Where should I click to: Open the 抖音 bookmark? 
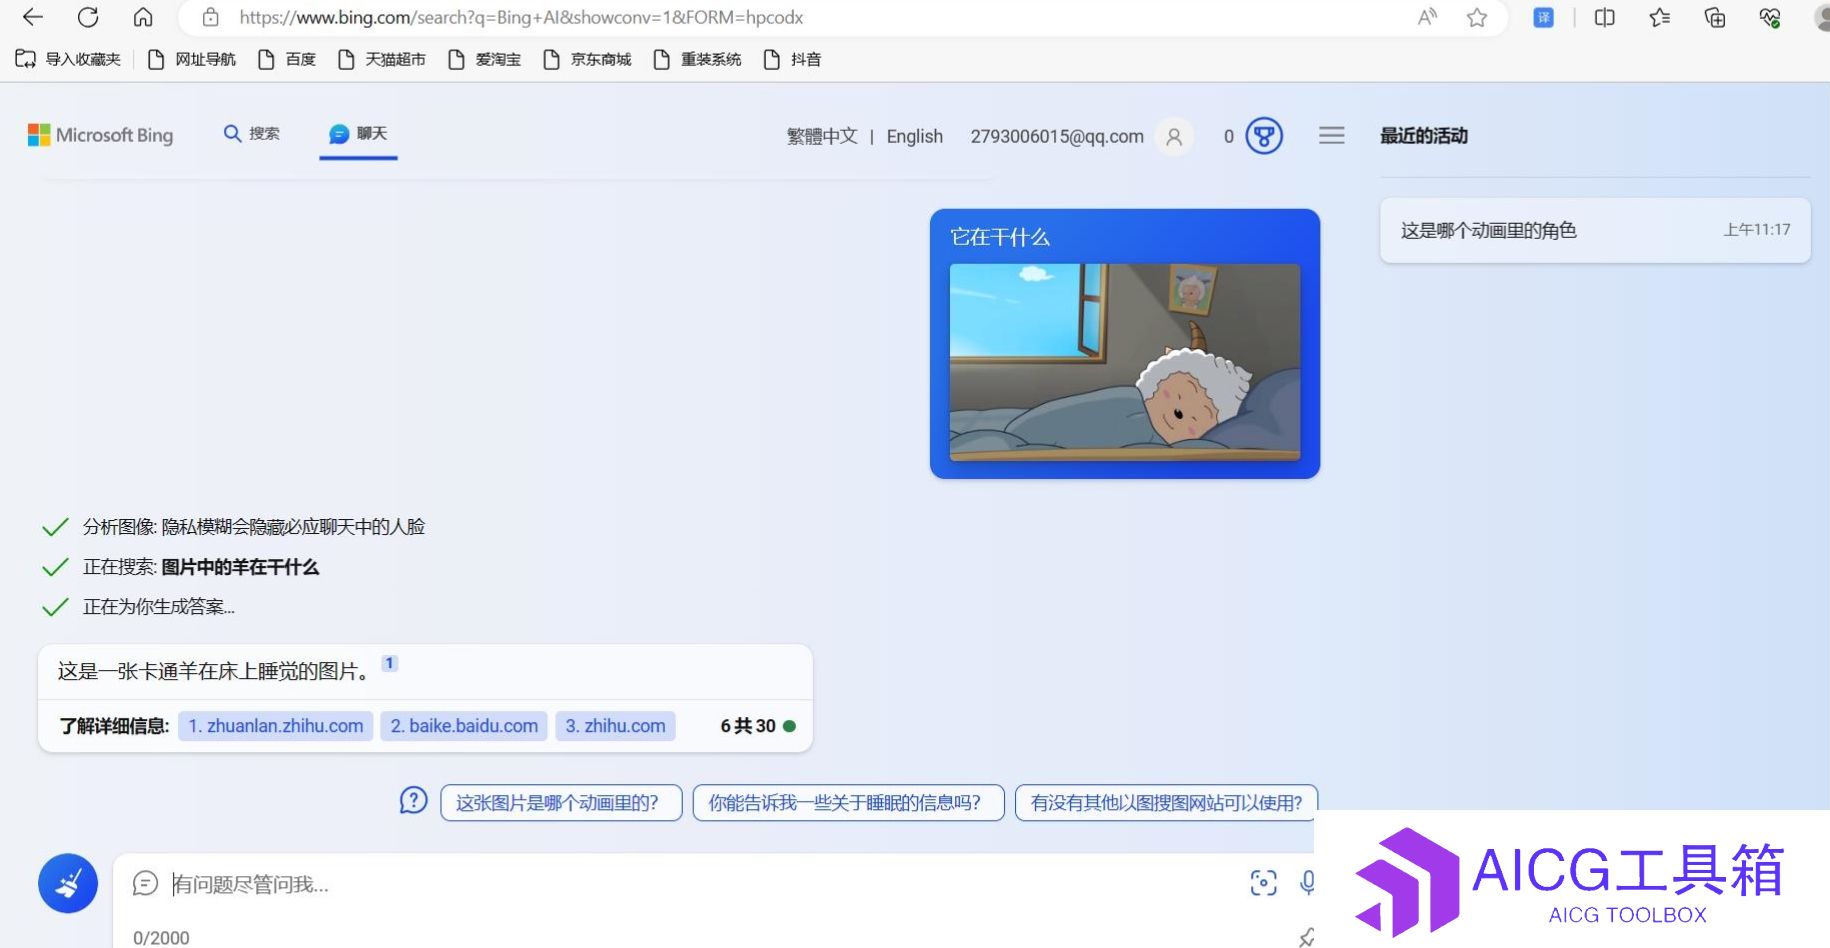click(x=791, y=59)
